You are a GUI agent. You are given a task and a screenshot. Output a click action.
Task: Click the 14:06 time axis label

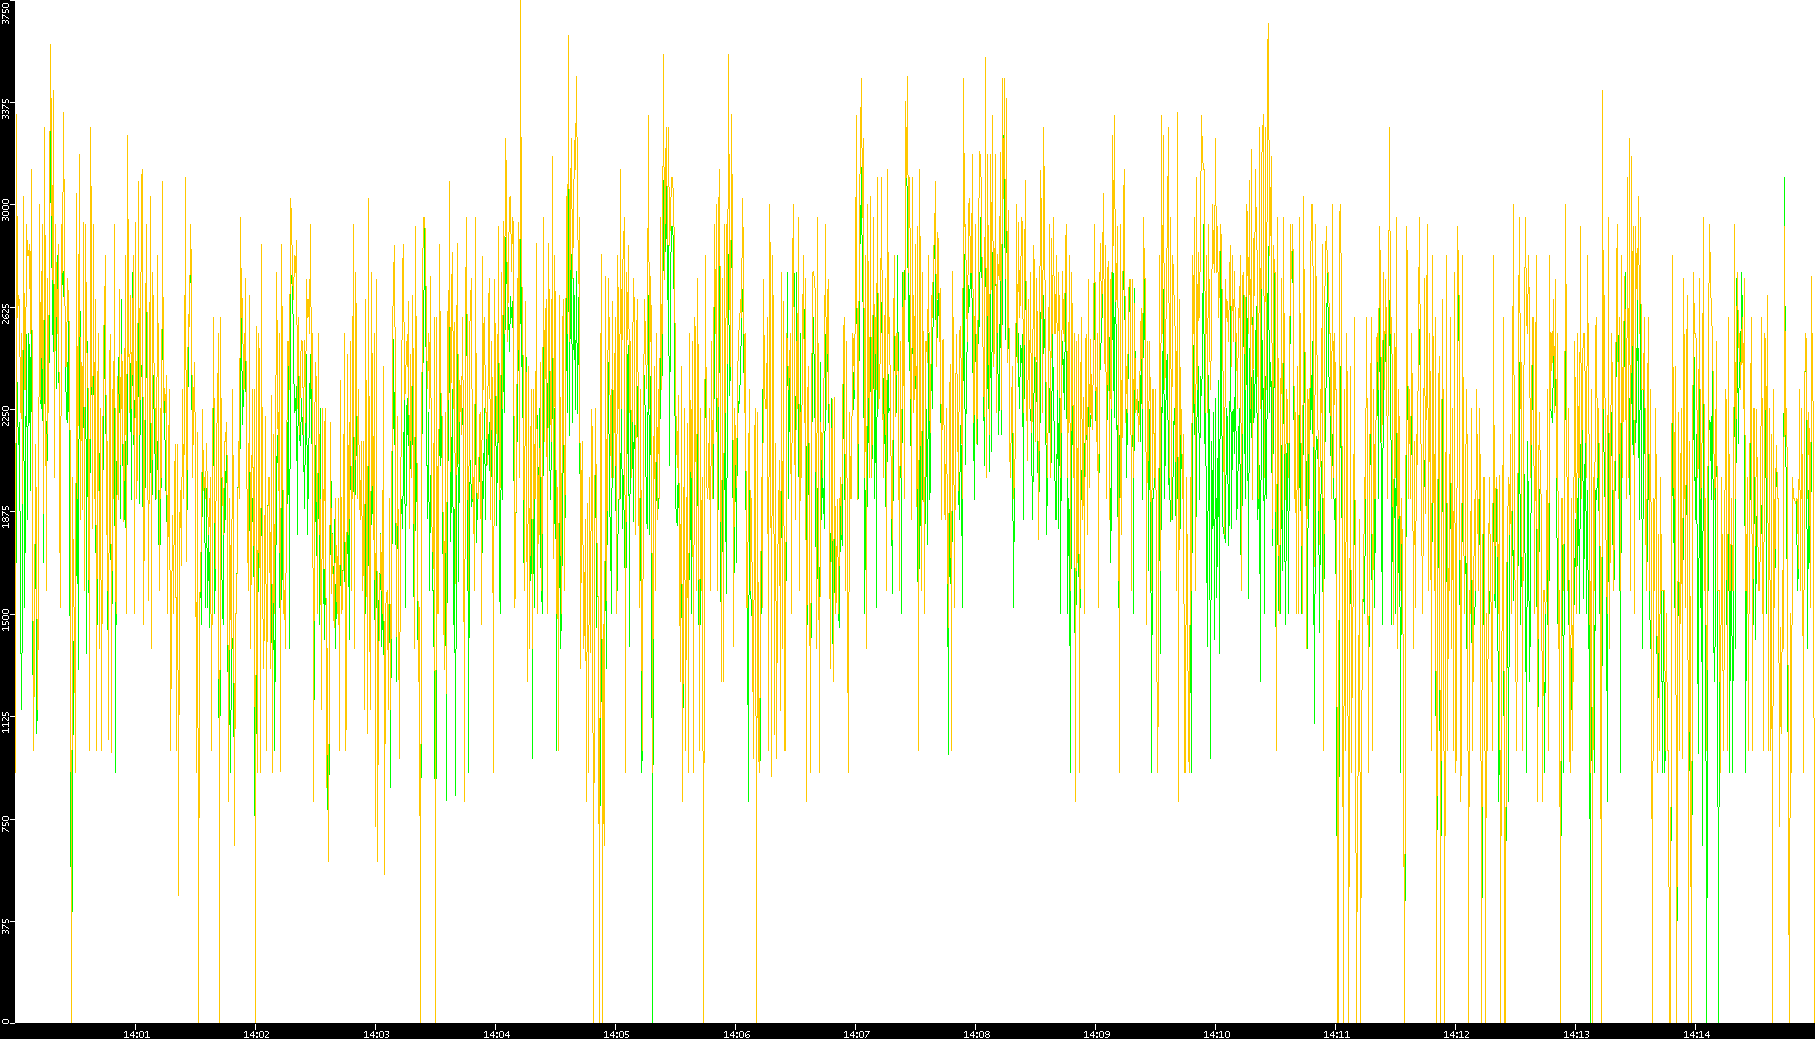coord(736,1034)
